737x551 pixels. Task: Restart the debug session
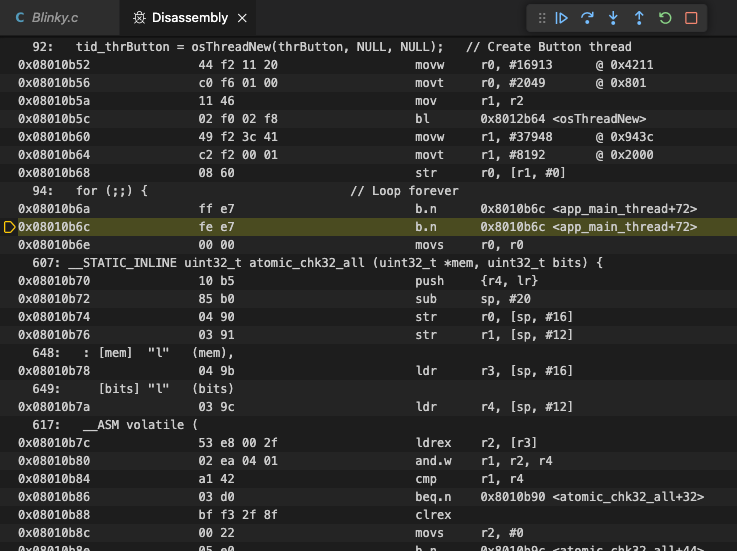pyautogui.click(x=665, y=18)
